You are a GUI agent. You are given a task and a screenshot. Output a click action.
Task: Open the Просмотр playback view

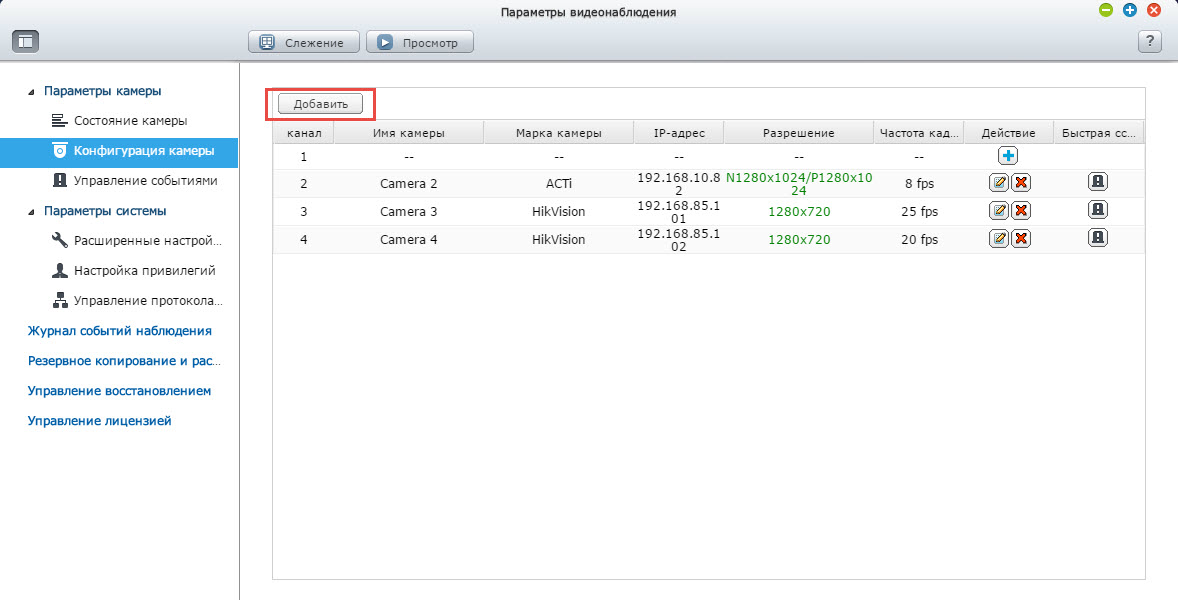(419, 42)
